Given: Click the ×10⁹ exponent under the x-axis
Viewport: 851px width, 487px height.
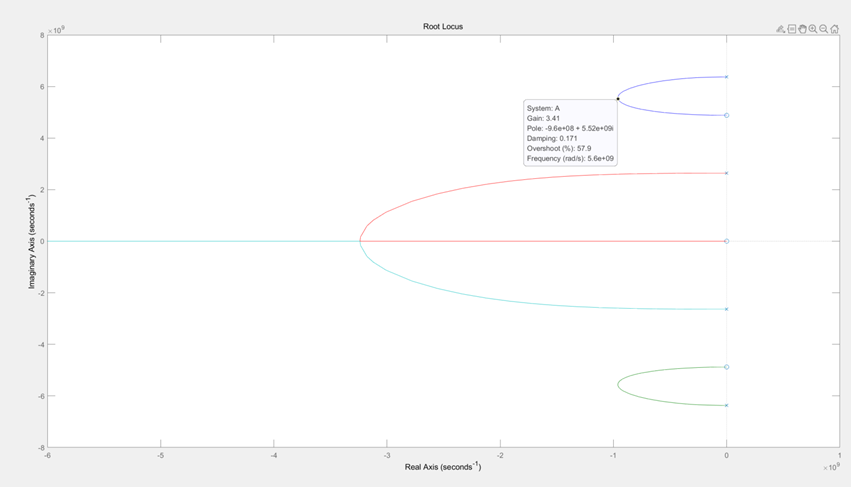Looking at the screenshot, I should pyautogui.click(x=831, y=467).
